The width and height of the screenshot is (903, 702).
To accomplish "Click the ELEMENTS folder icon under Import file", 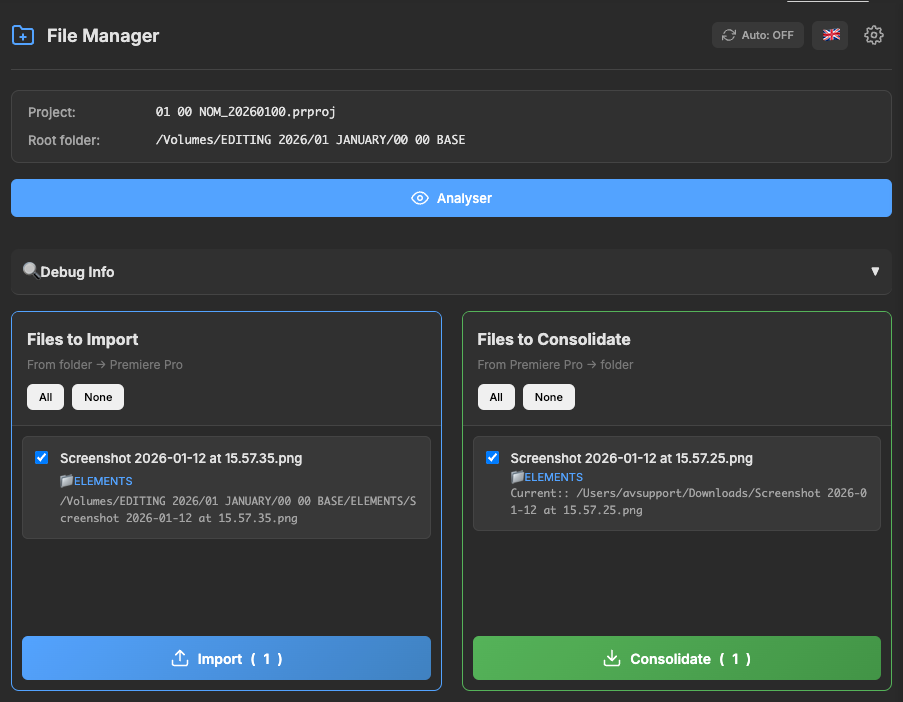I will [67, 481].
